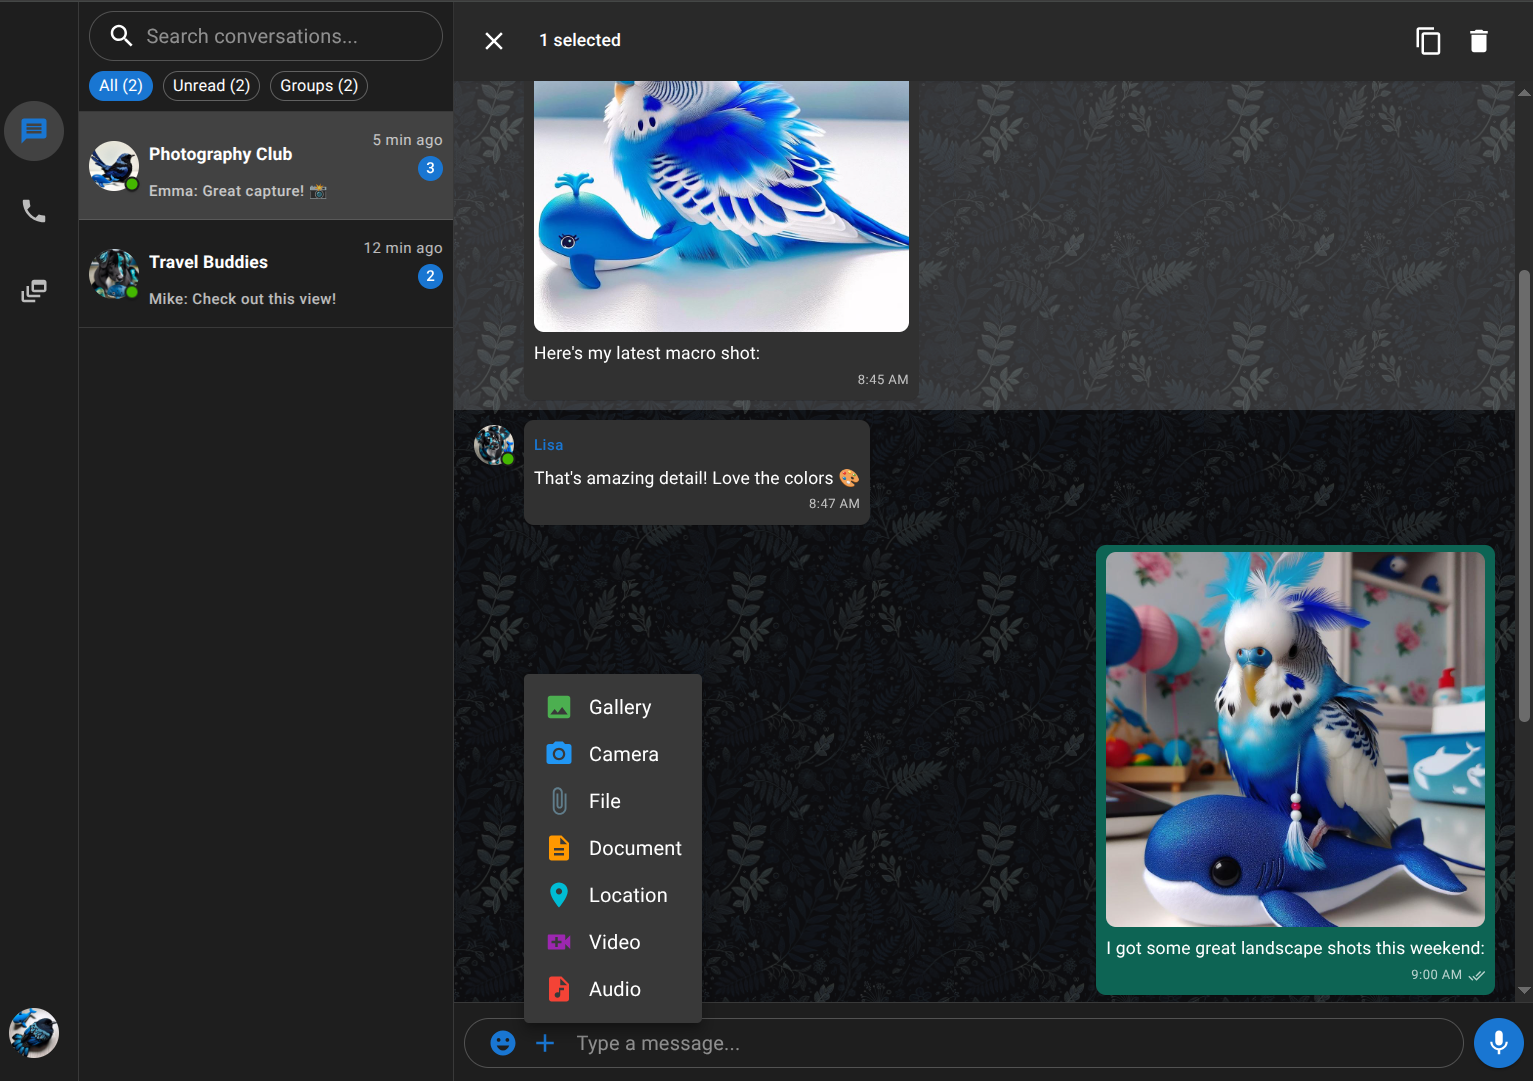Click the Search conversations field
This screenshot has width=1533, height=1081.
[x=266, y=36]
